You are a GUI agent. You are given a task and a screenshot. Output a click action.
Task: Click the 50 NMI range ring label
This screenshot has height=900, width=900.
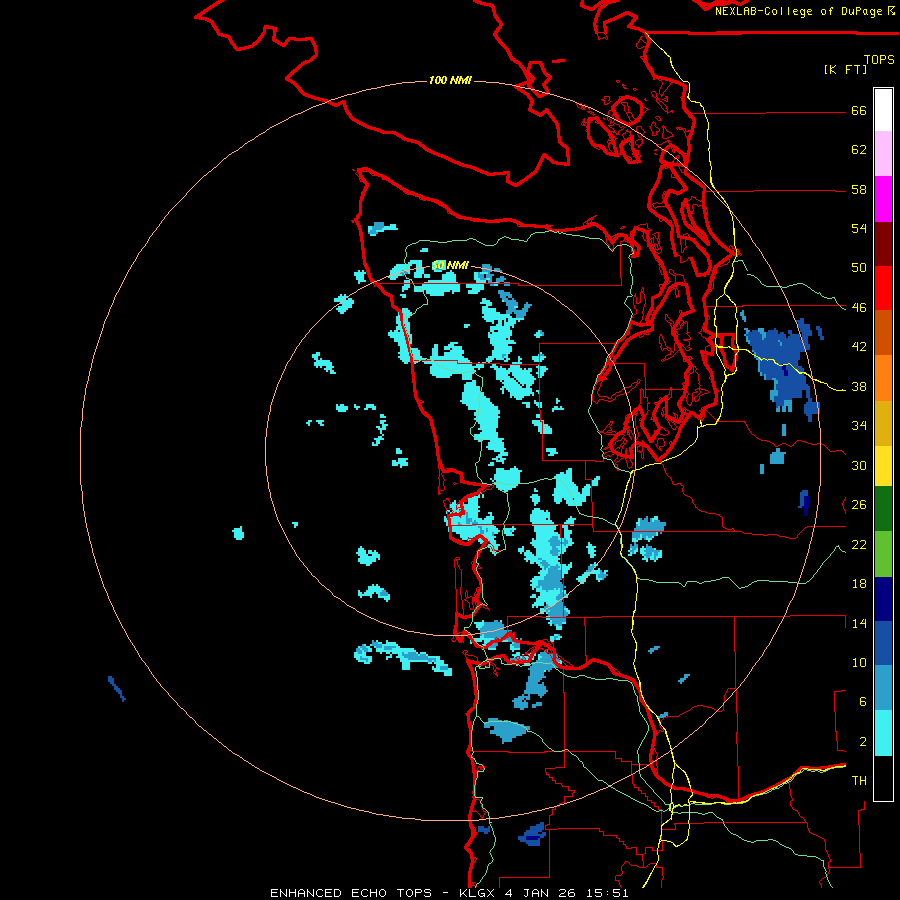(450, 265)
